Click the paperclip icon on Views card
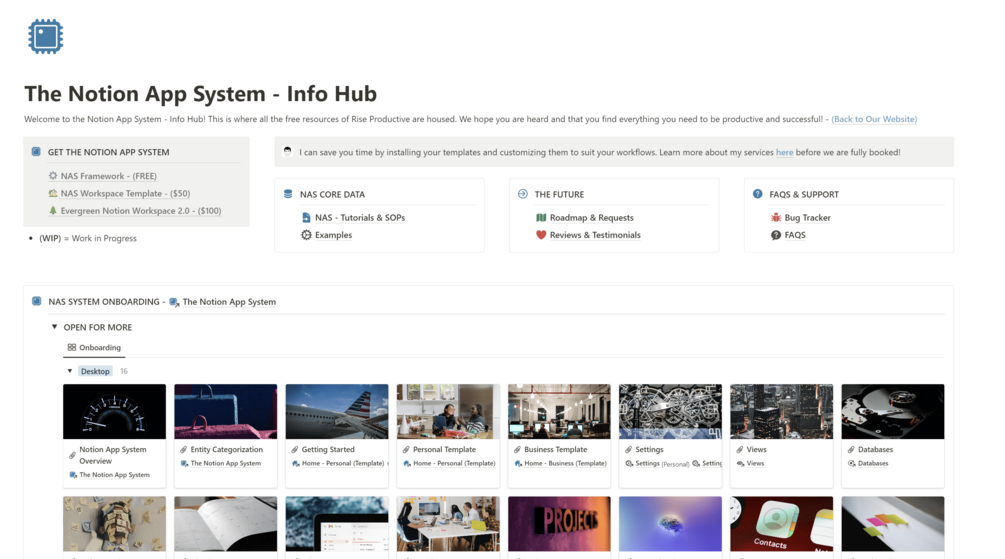 [x=740, y=449]
